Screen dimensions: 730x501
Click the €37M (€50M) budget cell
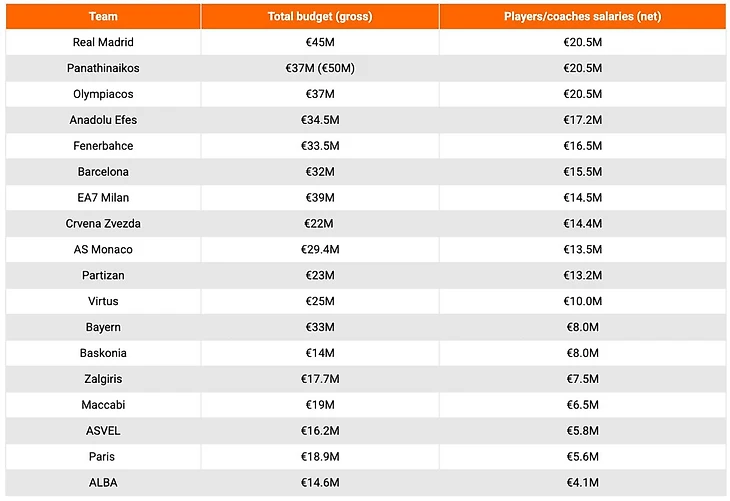click(x=321, y=68)
